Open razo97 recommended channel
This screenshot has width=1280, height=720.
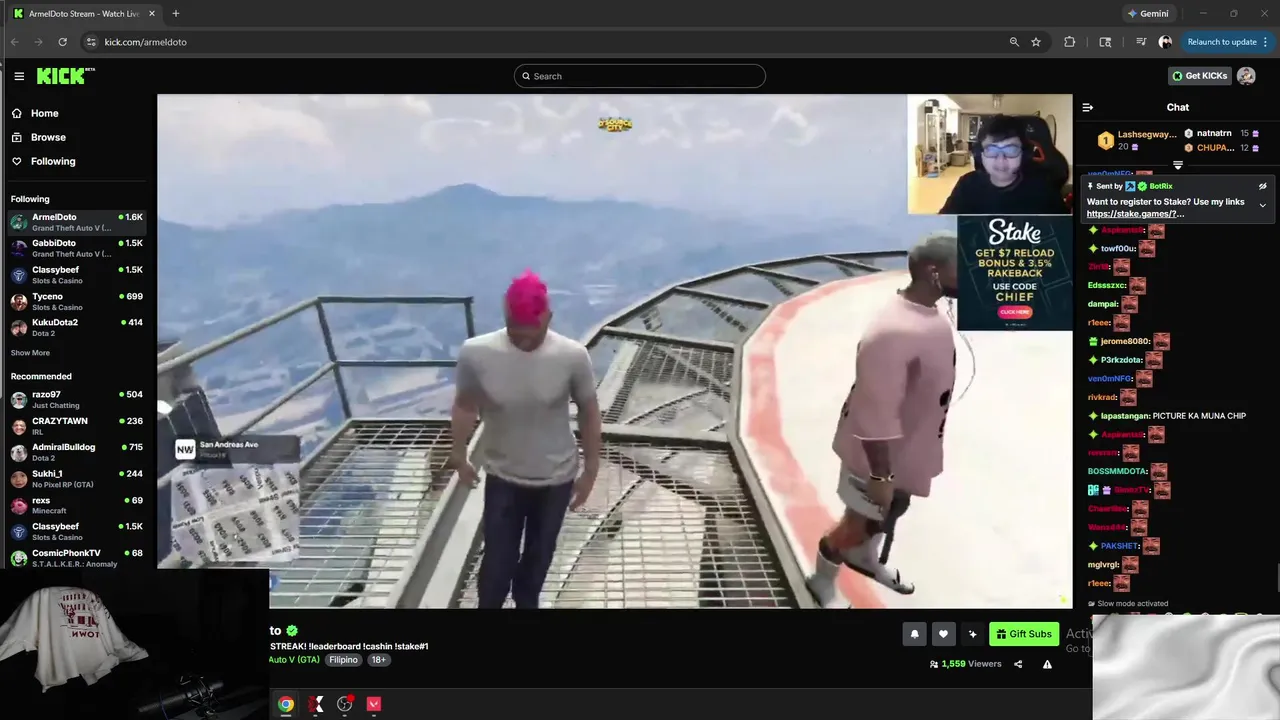tap(77, 400)
